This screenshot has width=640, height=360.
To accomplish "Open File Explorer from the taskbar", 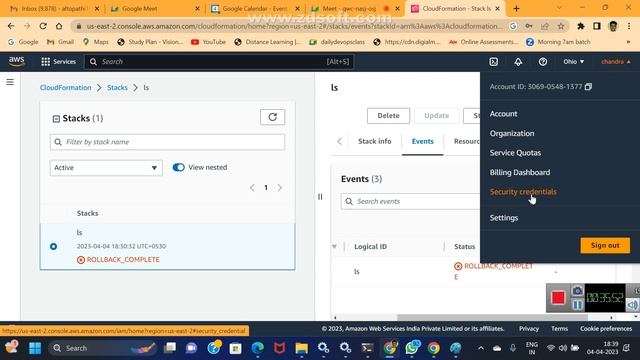I will click(x=302, y=348).
